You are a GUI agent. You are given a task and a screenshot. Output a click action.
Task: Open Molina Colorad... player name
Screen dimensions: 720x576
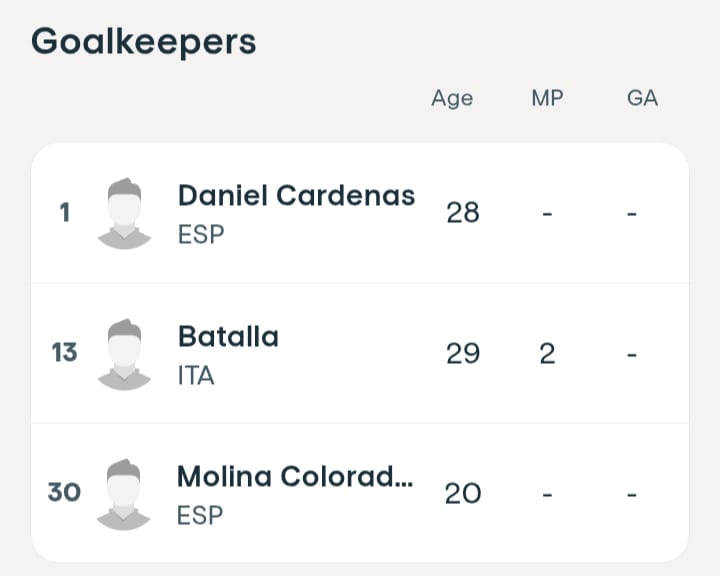click(295, 476)
